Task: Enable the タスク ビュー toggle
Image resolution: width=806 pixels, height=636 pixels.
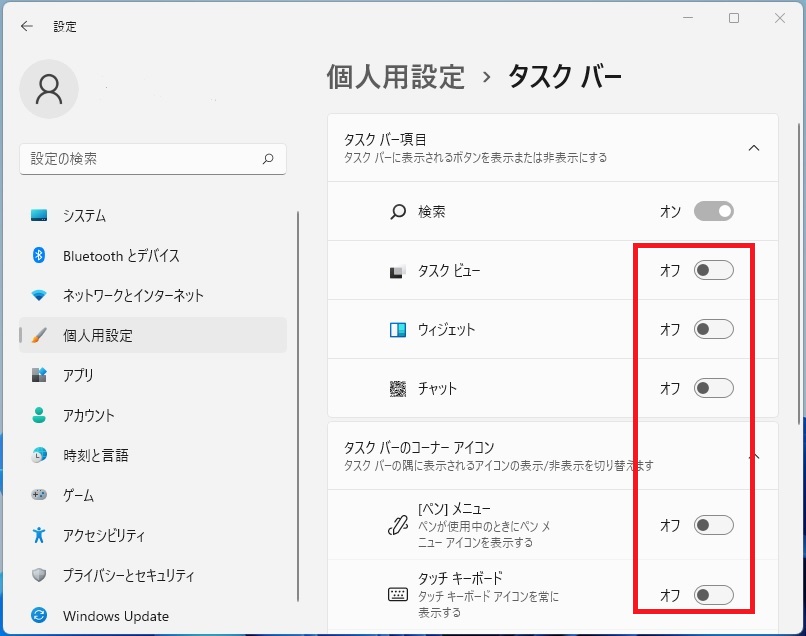Action: click(x=713, y=270)
